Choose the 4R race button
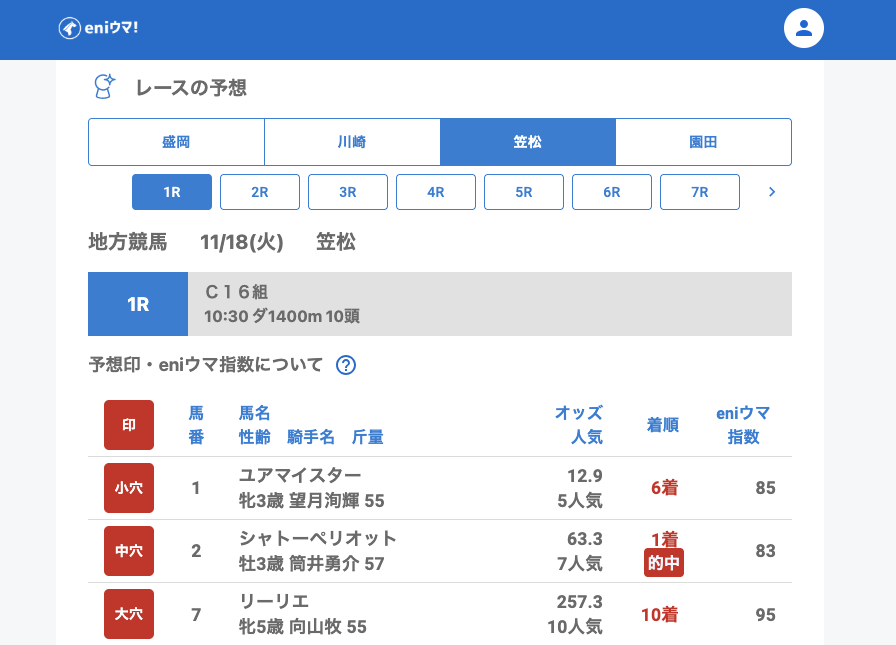Image resolution: width=896 pixels, height=645 pixels. (436, 192)
